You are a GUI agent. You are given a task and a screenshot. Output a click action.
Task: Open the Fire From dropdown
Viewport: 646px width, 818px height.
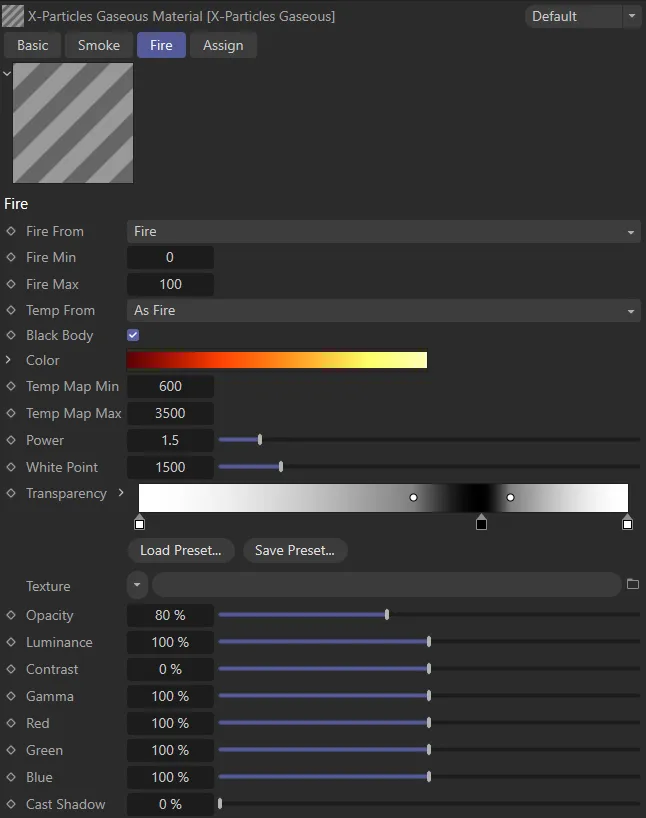pyautogui.click(x=384, y=231)
